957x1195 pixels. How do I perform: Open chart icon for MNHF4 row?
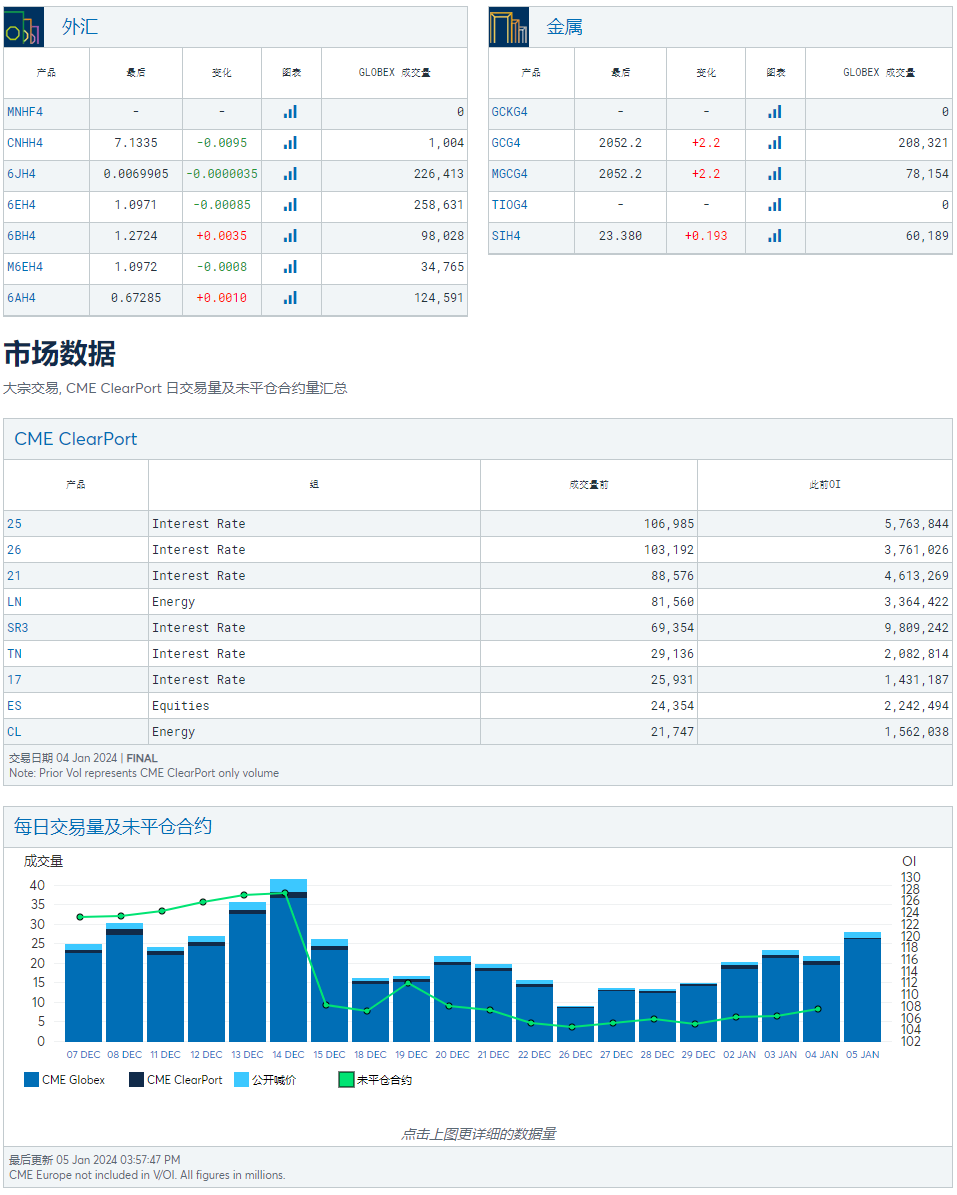tap(290, 112)
